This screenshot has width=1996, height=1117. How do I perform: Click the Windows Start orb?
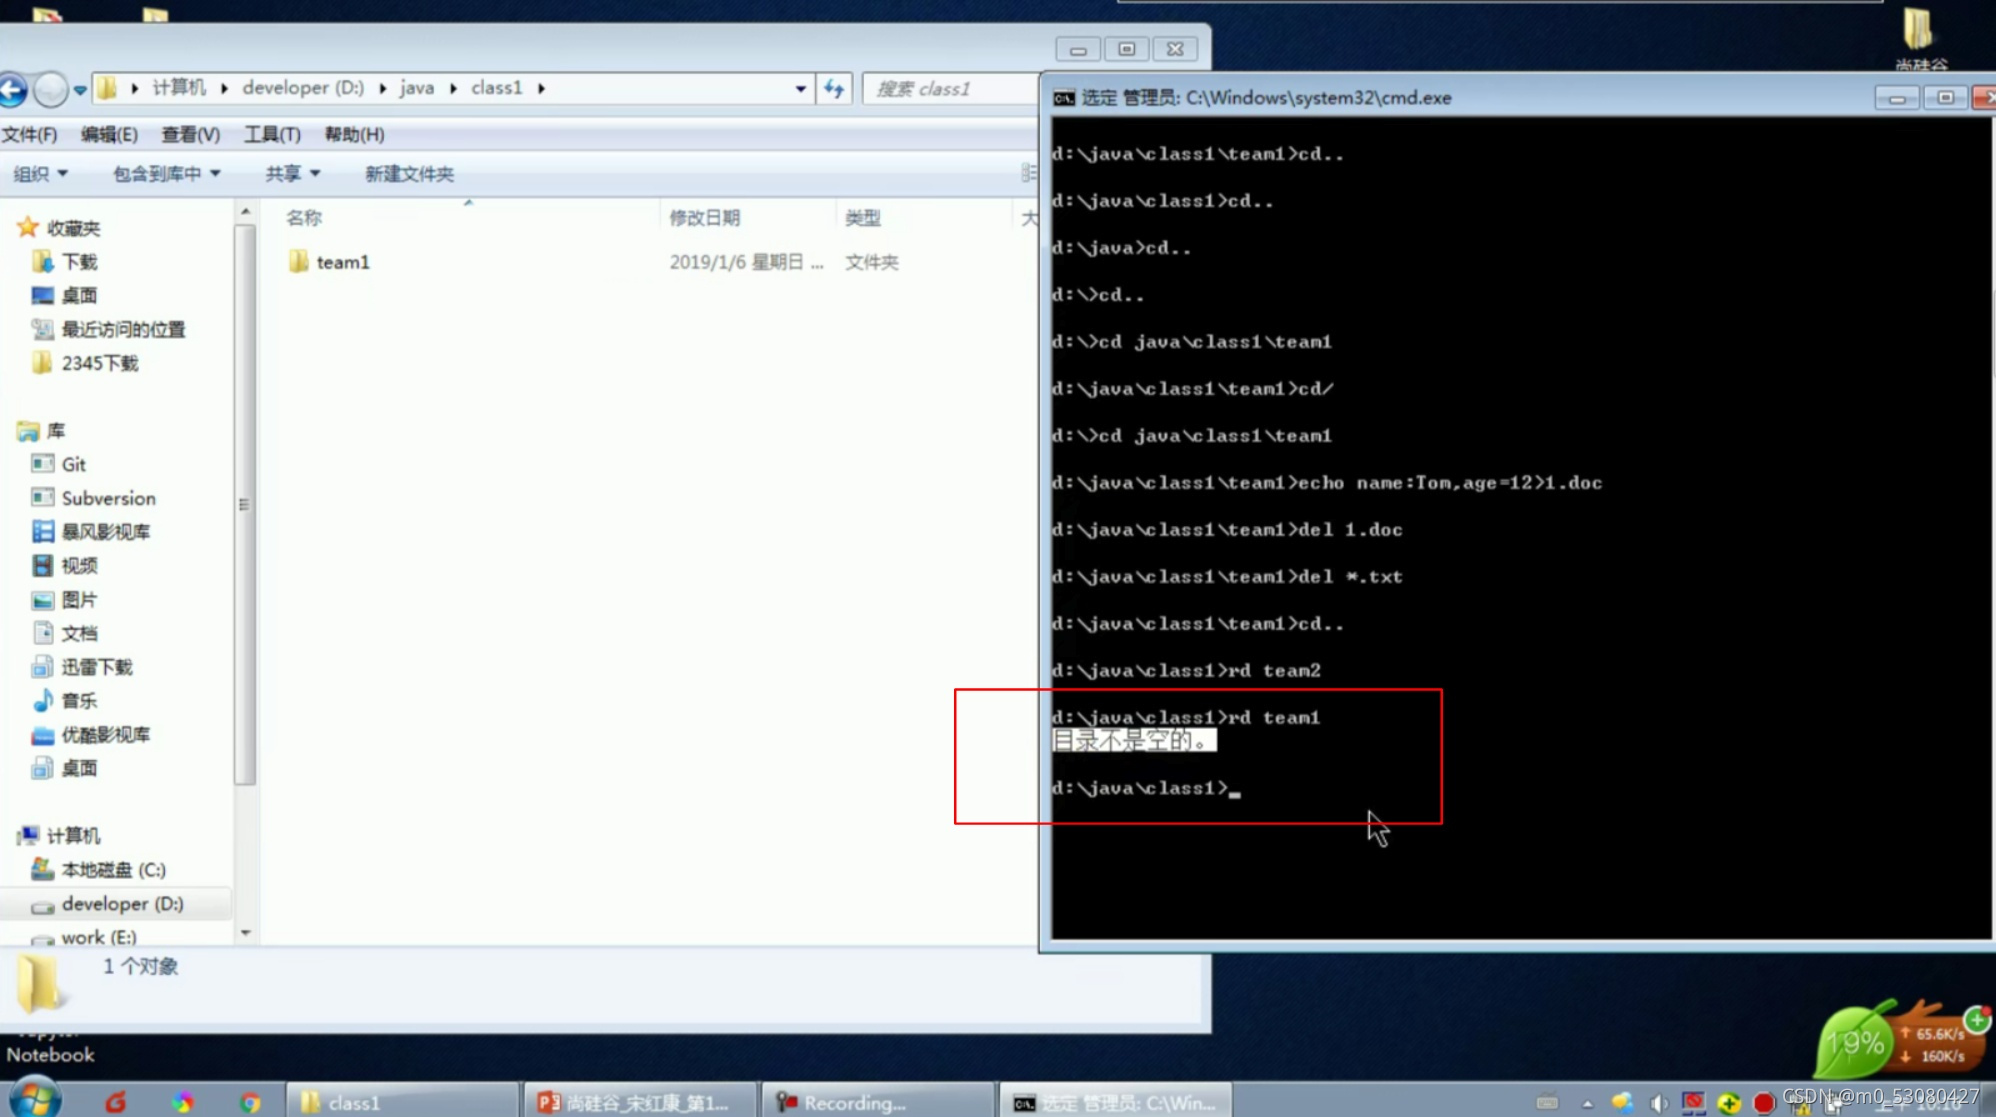(34, 1100)
